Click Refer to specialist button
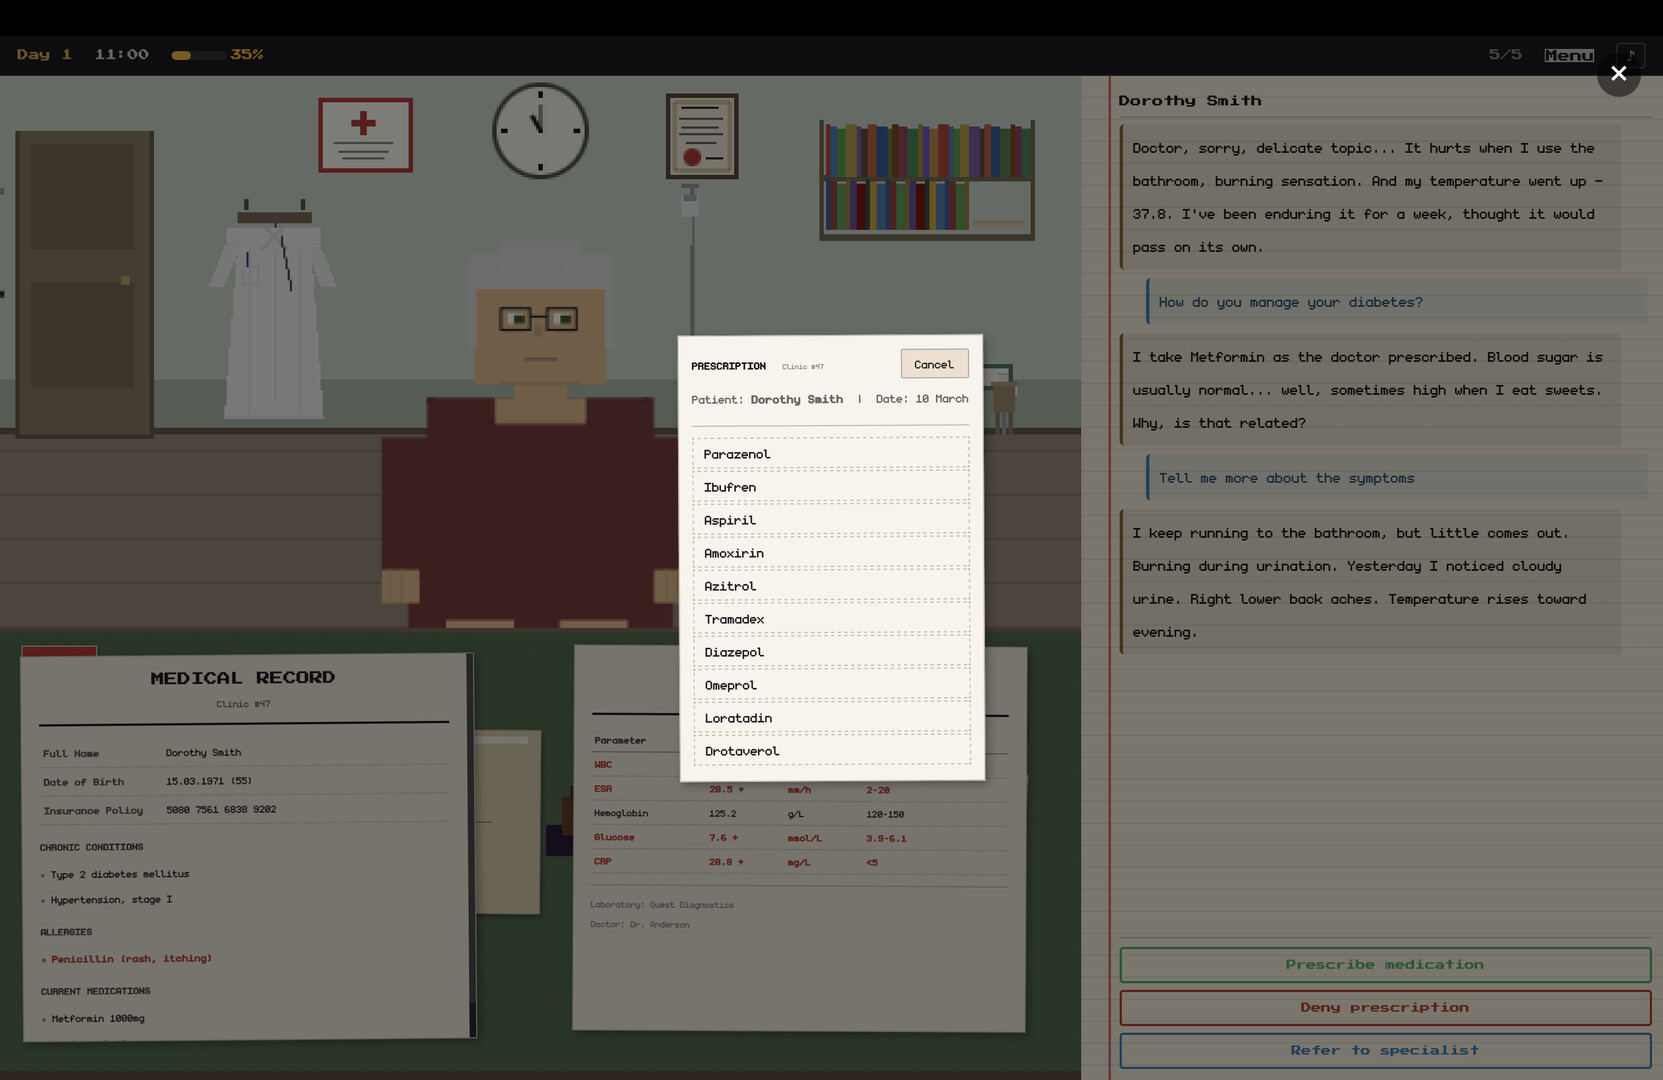Image resolution: width=1663 pixels, height=1080 pixels. (x=1384, y=1050)
